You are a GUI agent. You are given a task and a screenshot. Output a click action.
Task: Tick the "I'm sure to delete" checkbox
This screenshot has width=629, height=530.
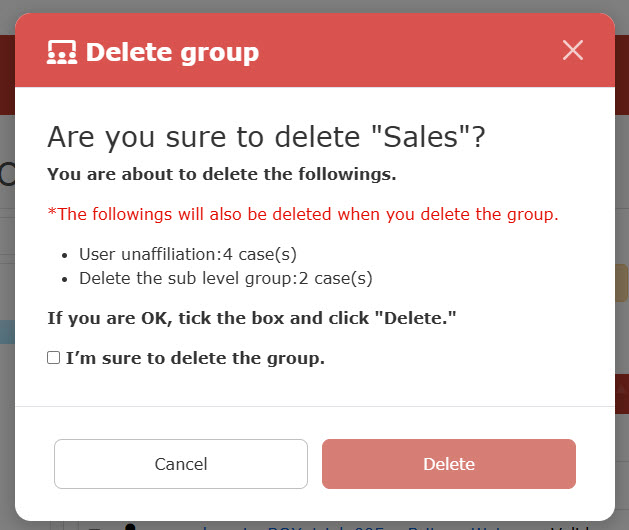point(54,358)
